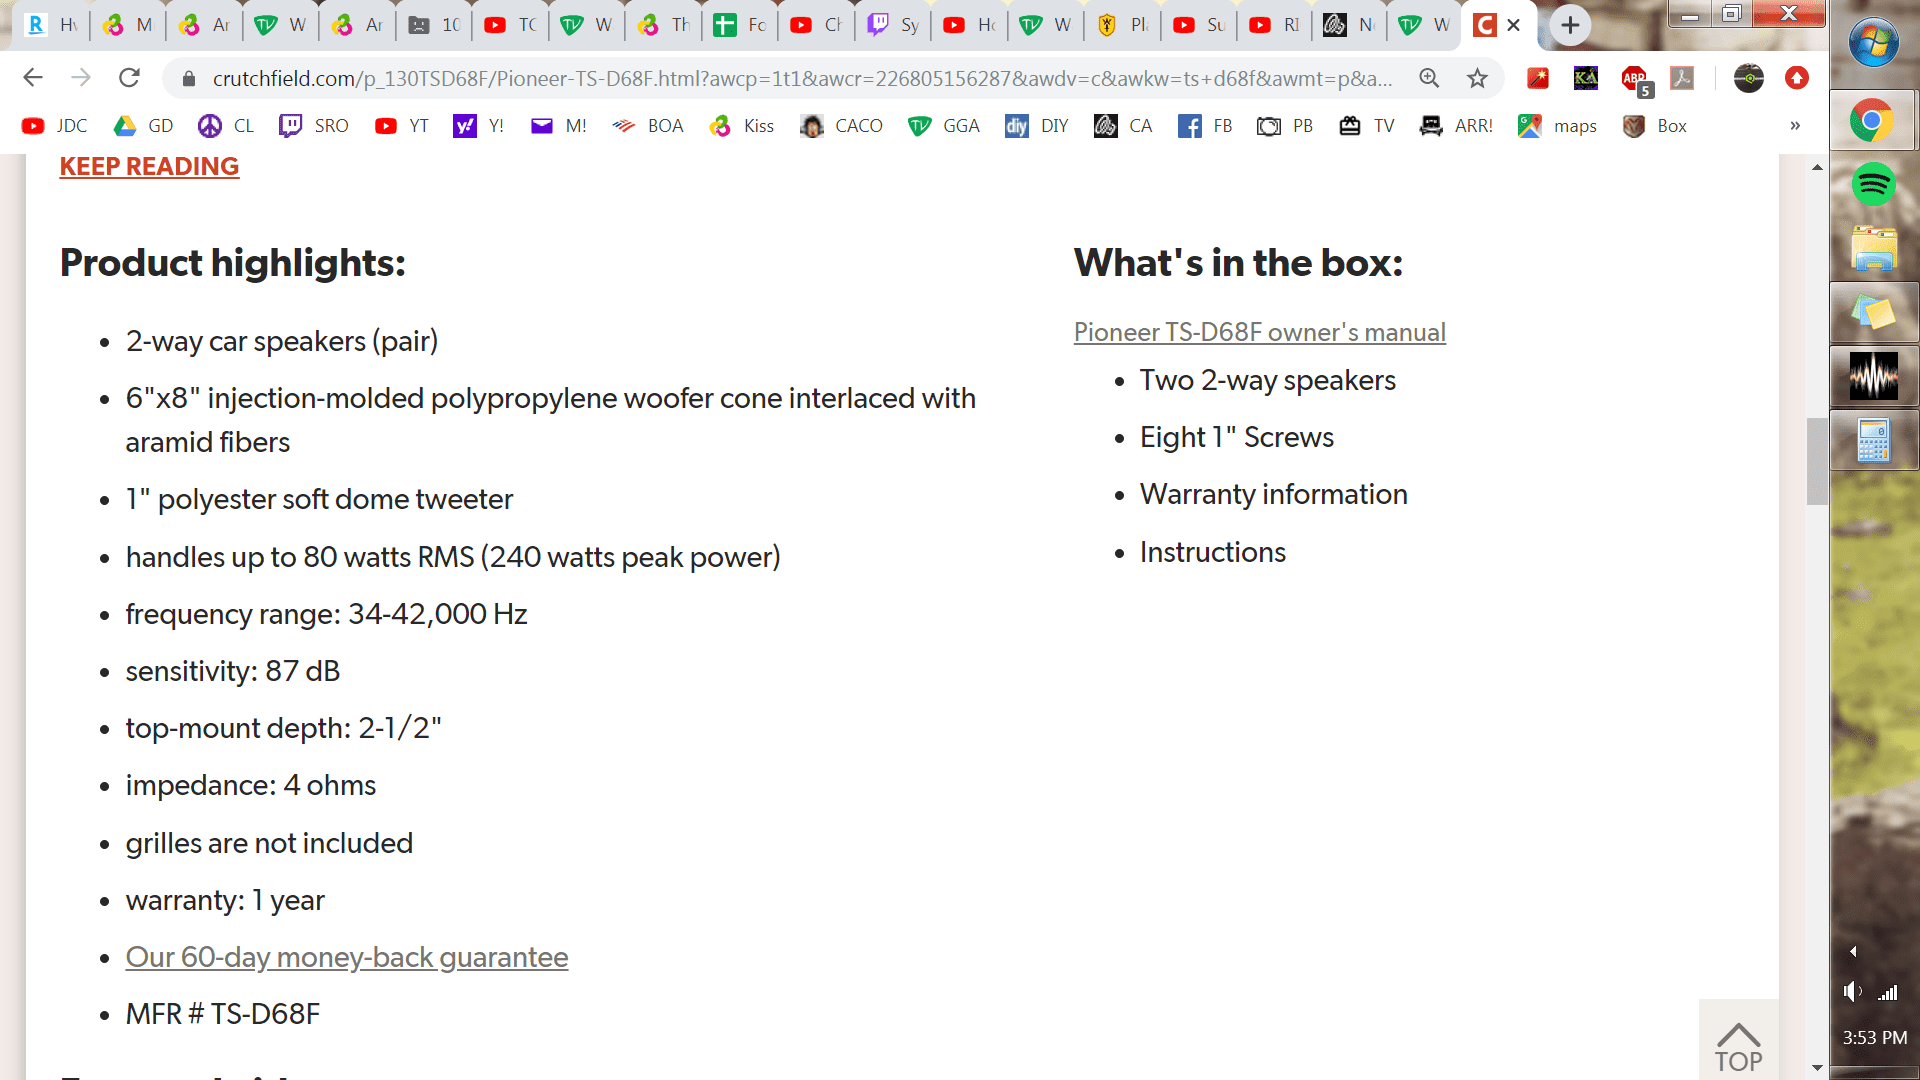1920x1080 pixels.
Task: Open the JDC YouTube bookmark
Action: tap(55, 126)
